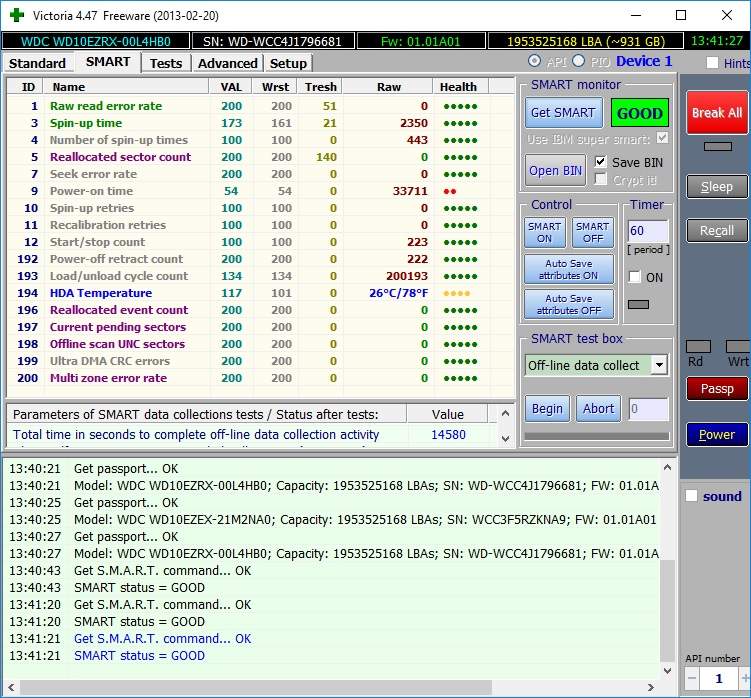Open the Off-line data collect dropdown
This screenshot has width=751, height=698.
pyautogui.click(x=660, y=365)
